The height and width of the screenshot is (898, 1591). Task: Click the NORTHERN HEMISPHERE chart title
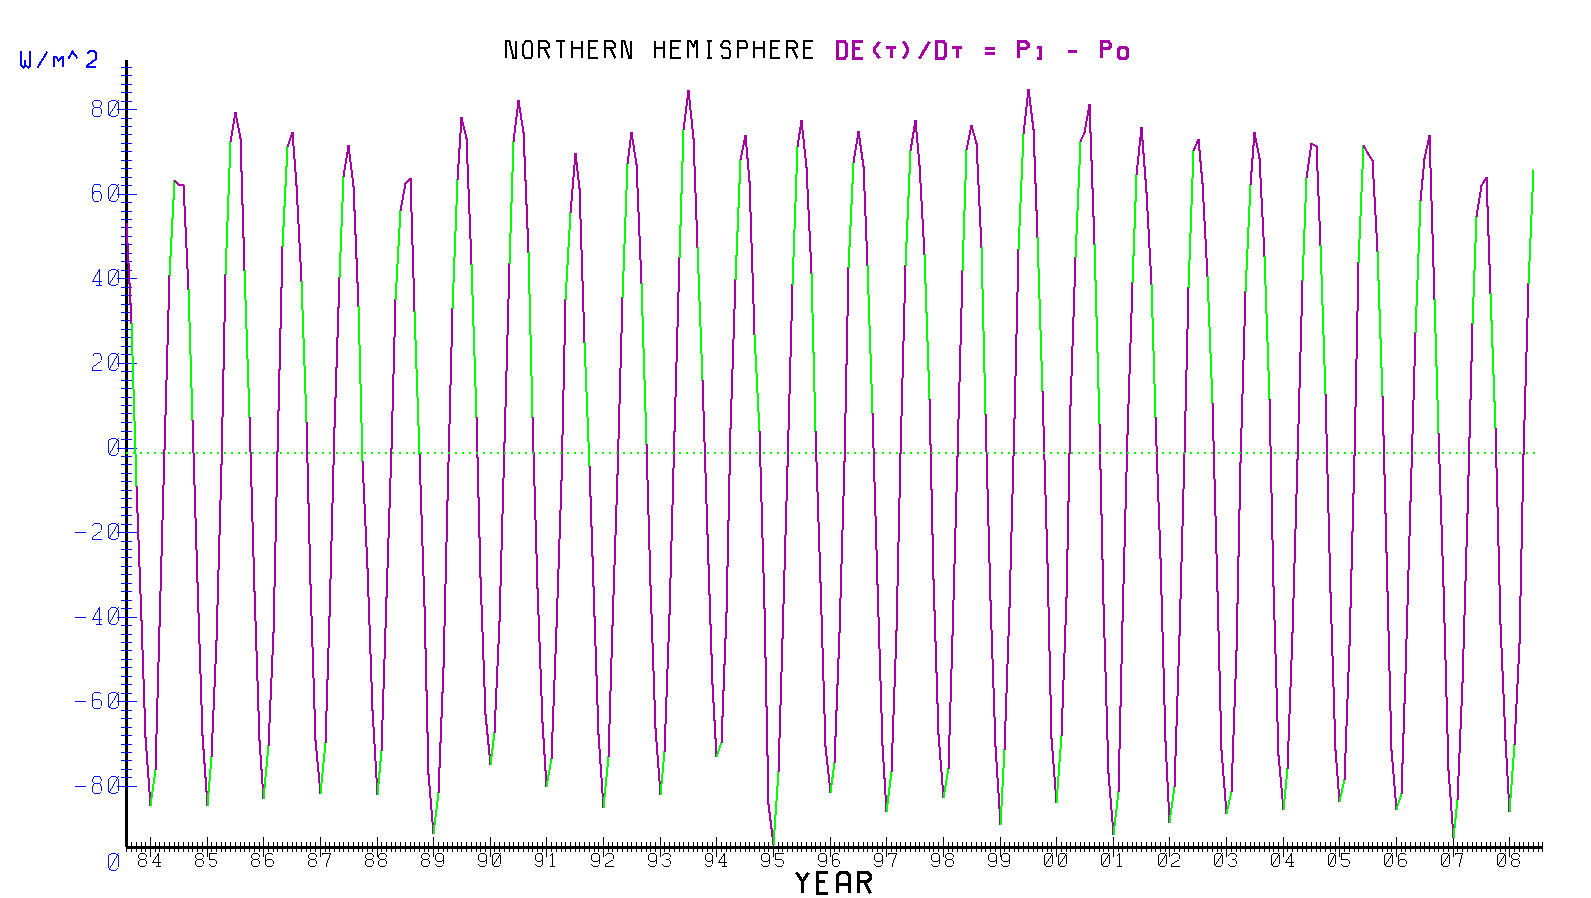659,50
